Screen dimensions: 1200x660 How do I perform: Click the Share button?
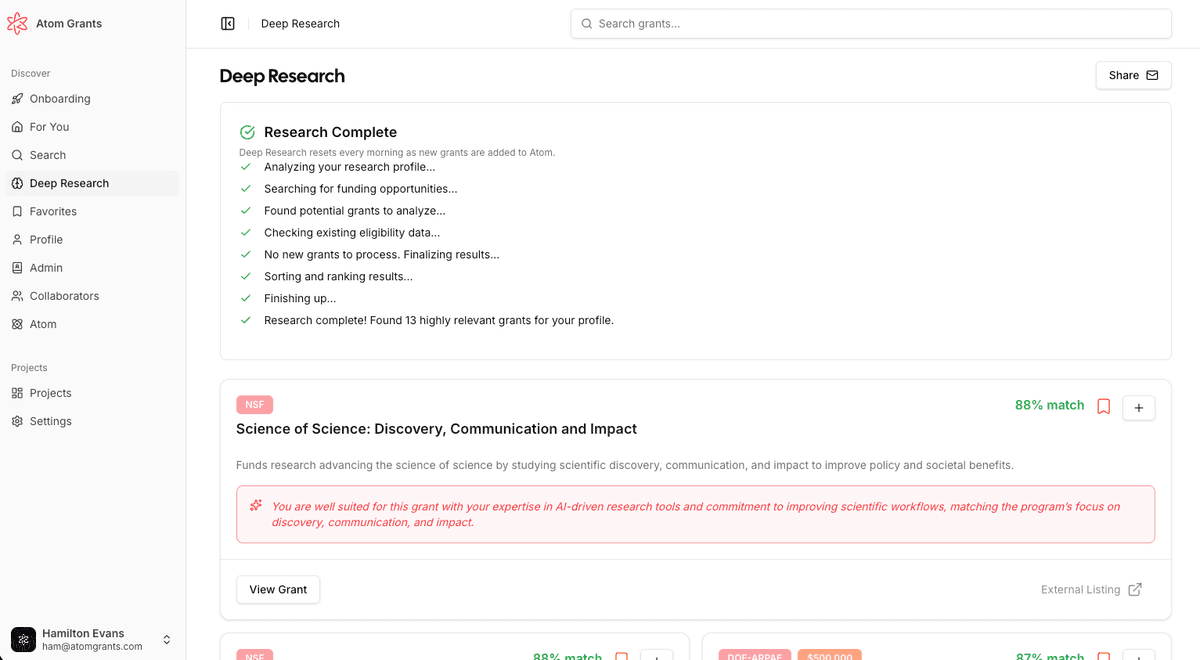click(1133, 75)
